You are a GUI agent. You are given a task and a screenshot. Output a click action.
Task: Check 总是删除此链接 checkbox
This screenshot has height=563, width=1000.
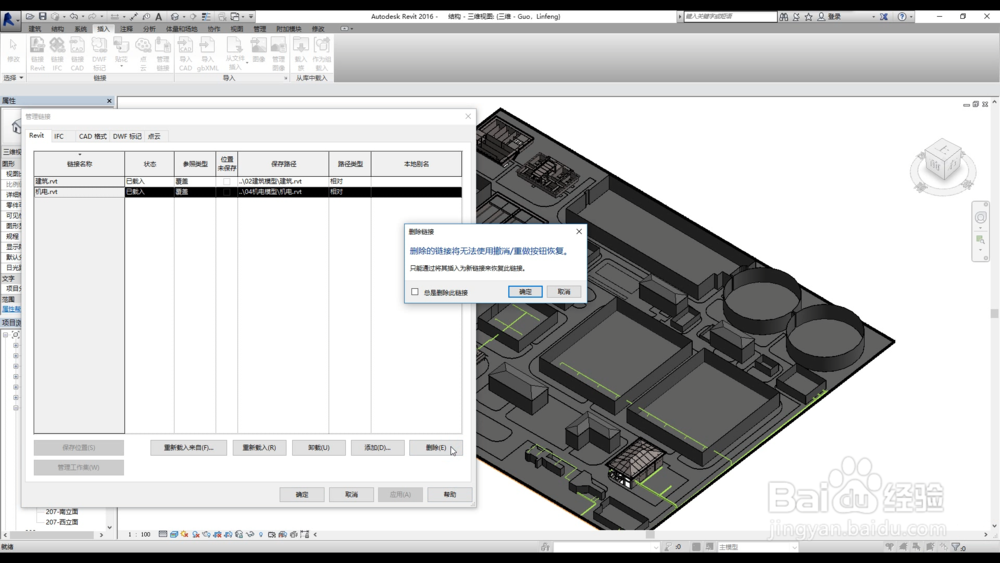(415, 291)
